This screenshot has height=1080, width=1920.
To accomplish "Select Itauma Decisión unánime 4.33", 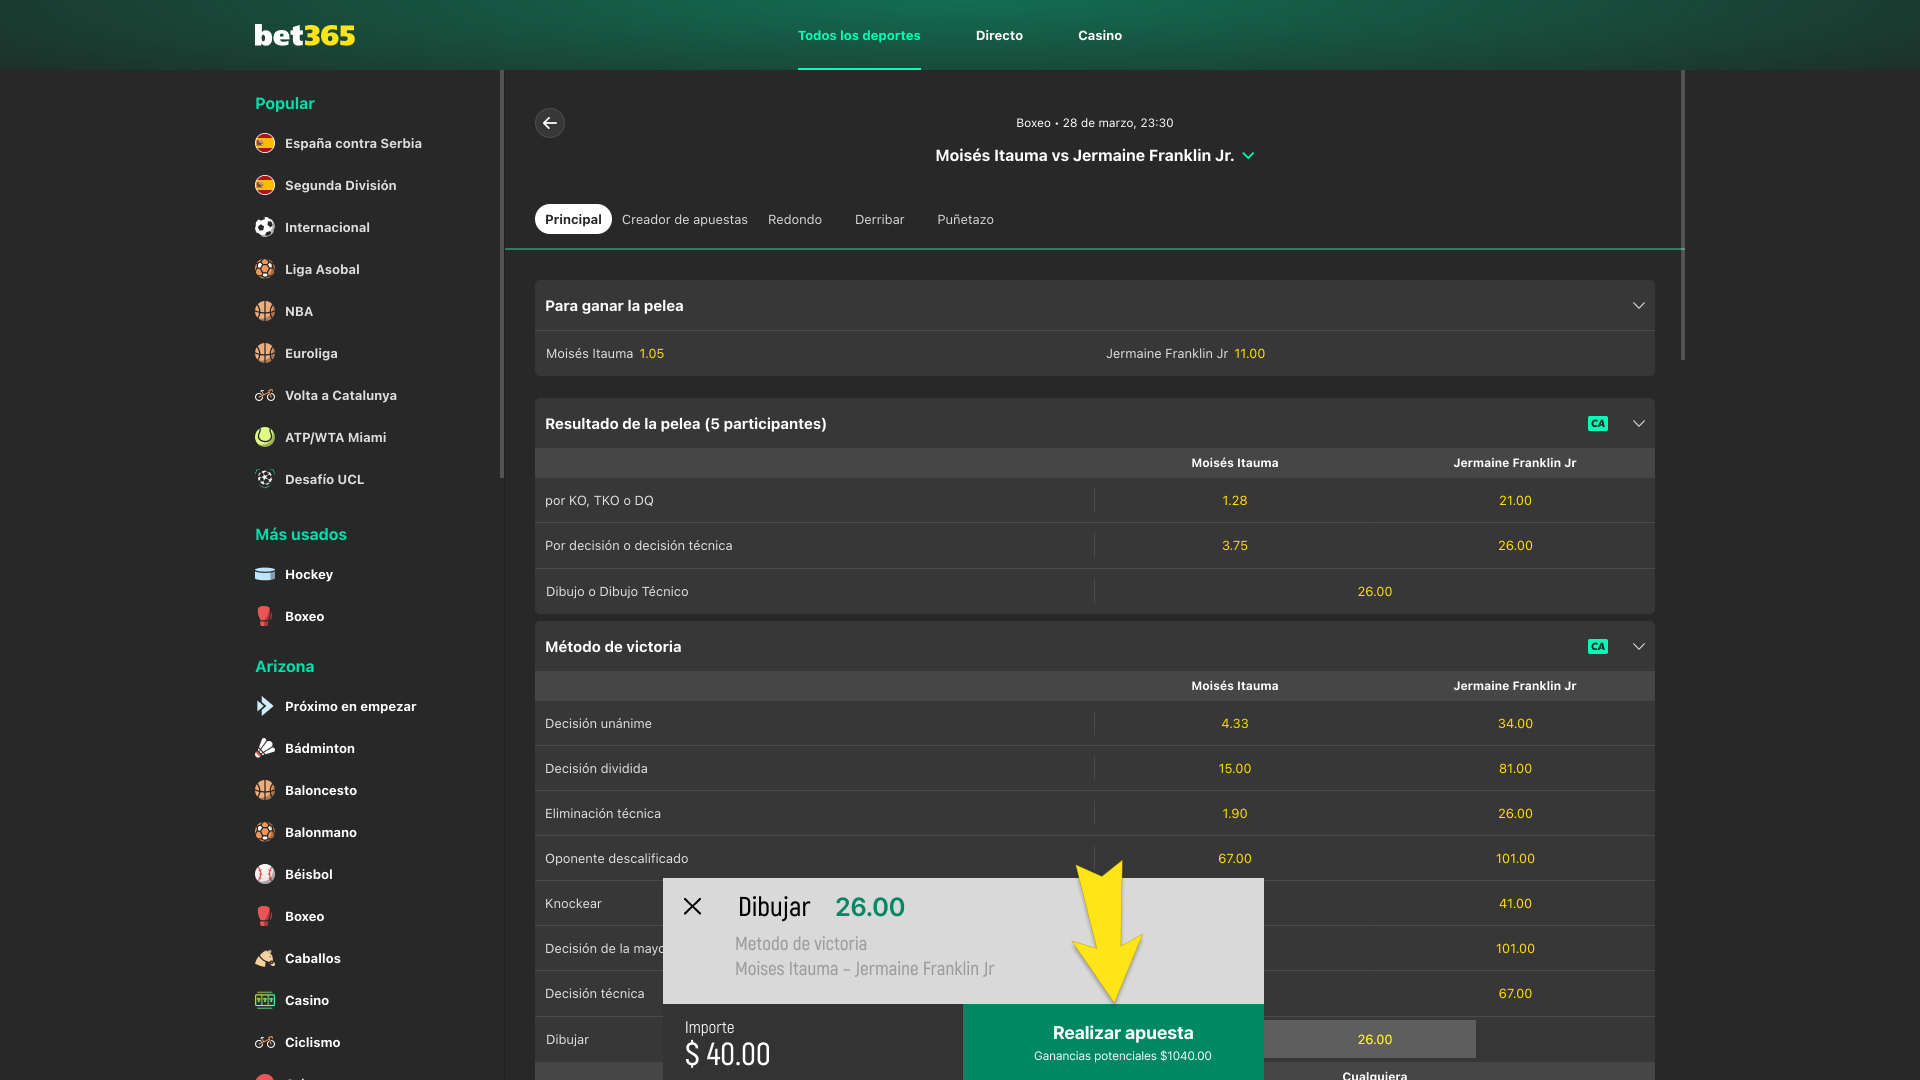I will coord(1235,724).
